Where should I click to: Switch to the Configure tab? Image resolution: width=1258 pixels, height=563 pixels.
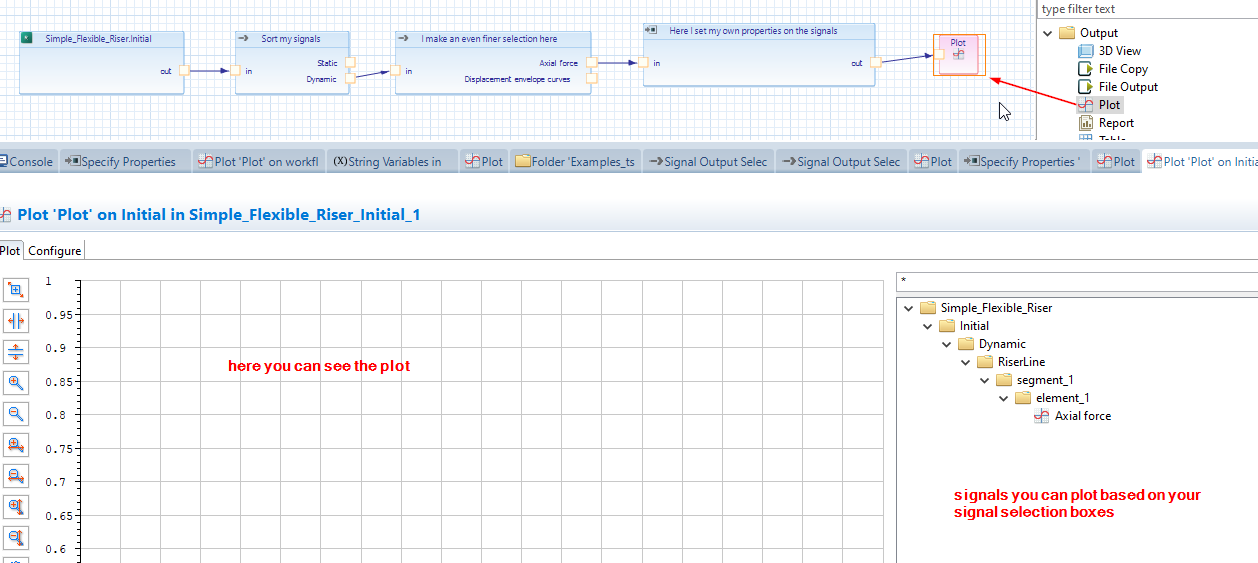pos(54,251)
